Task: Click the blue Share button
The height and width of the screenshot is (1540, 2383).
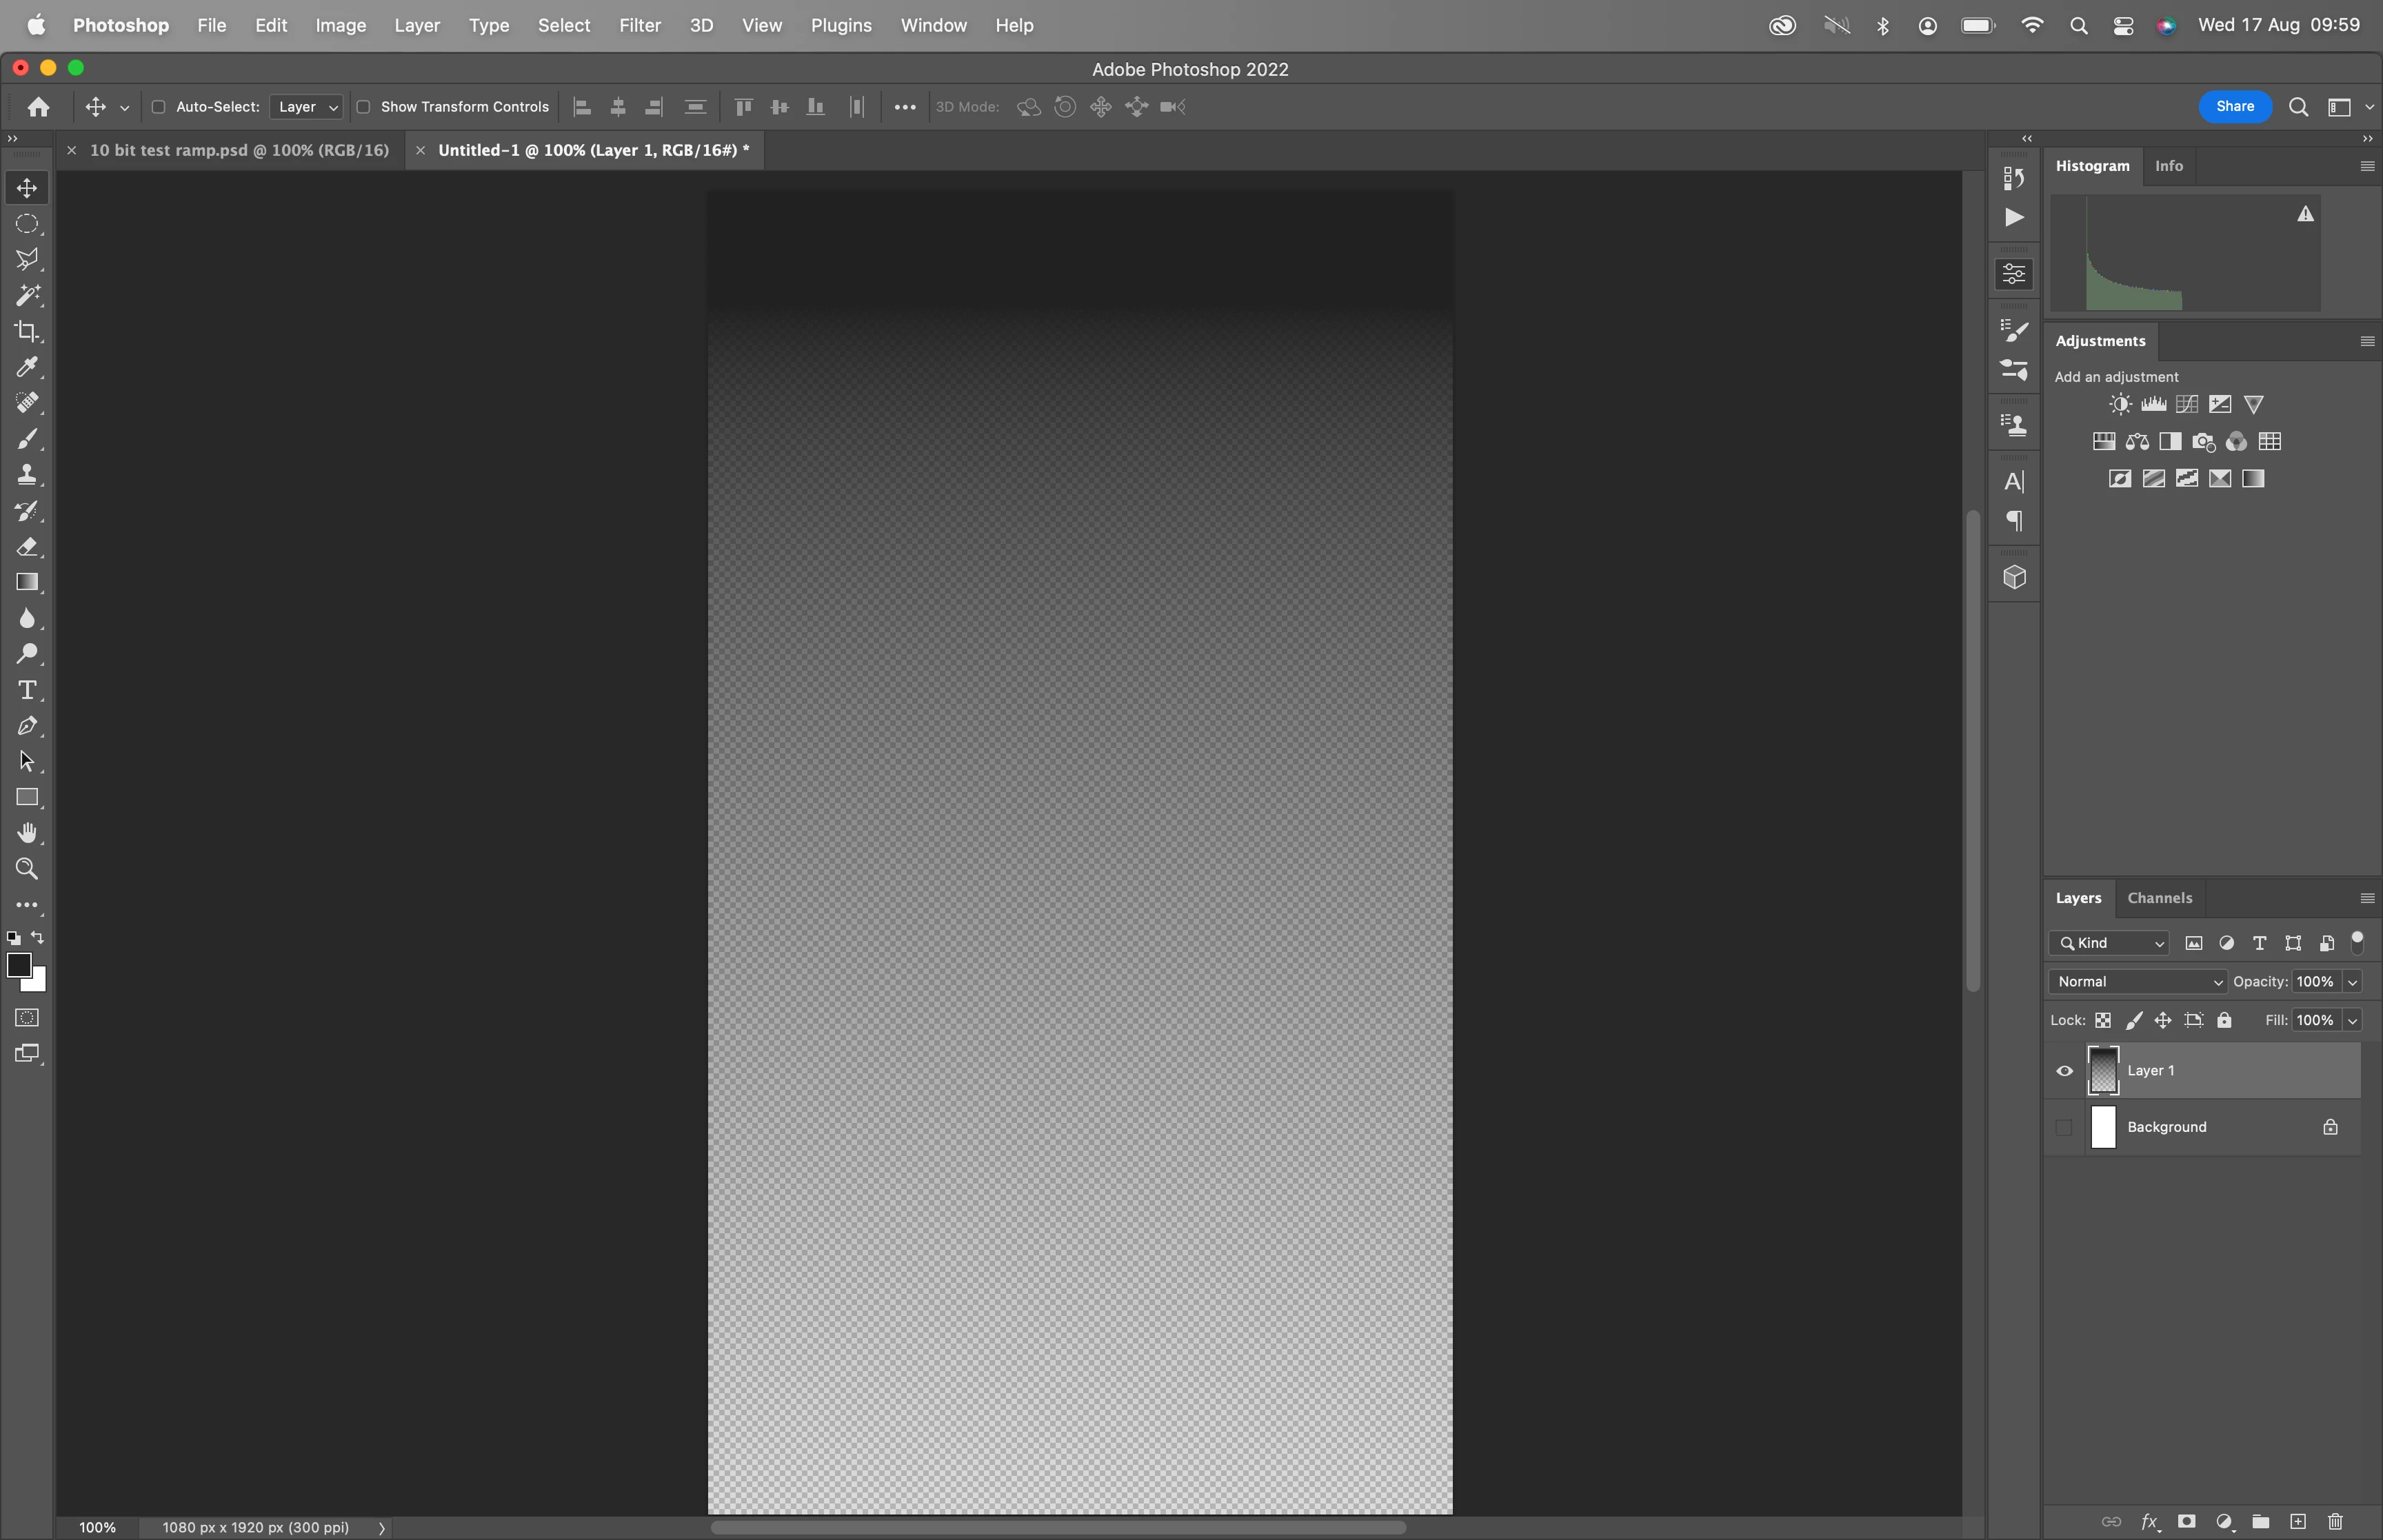Action: point(2234,106)
